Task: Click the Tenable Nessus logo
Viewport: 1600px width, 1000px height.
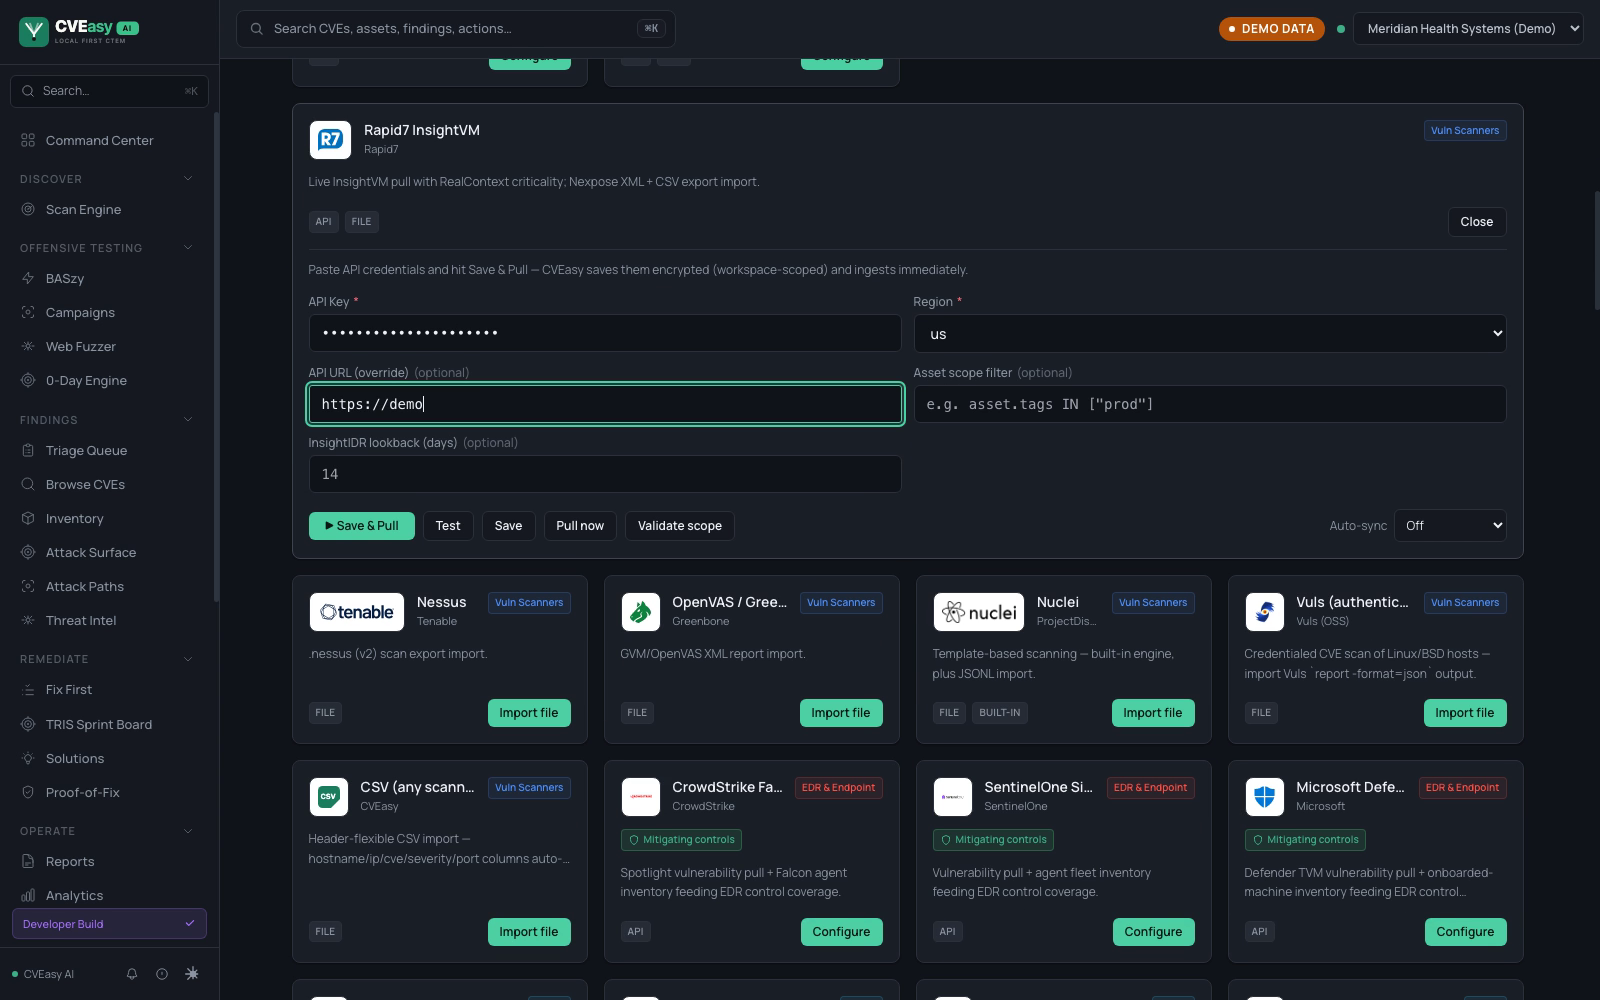Action: [x=357, y=612]
